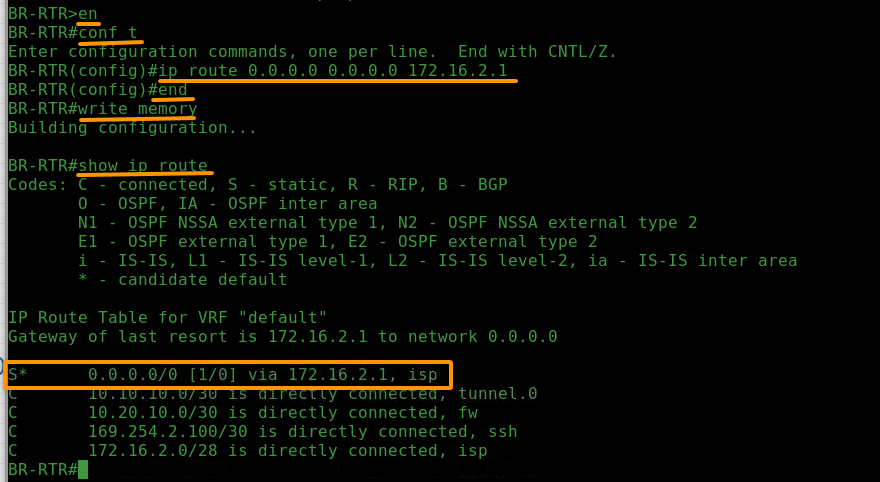
Task: Click the 'Enter configuration commands' message line
Action: pos(313,52)
